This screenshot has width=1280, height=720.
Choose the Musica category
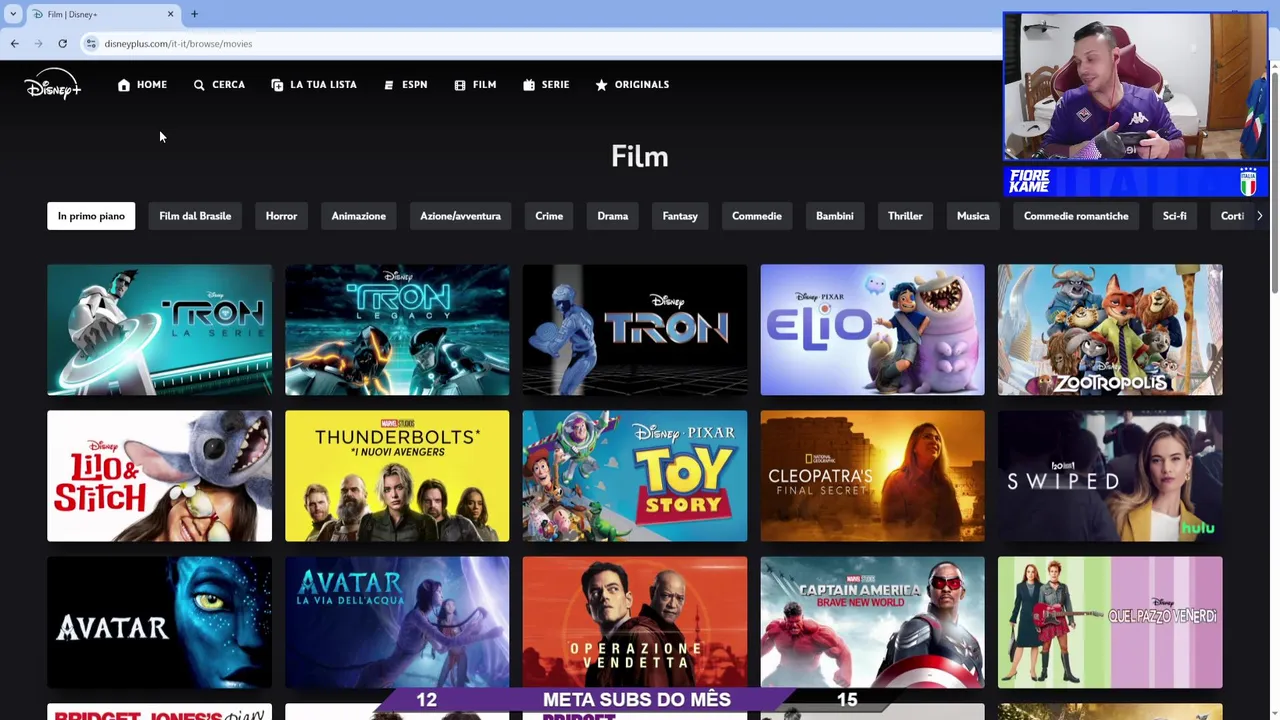[973, 216]
